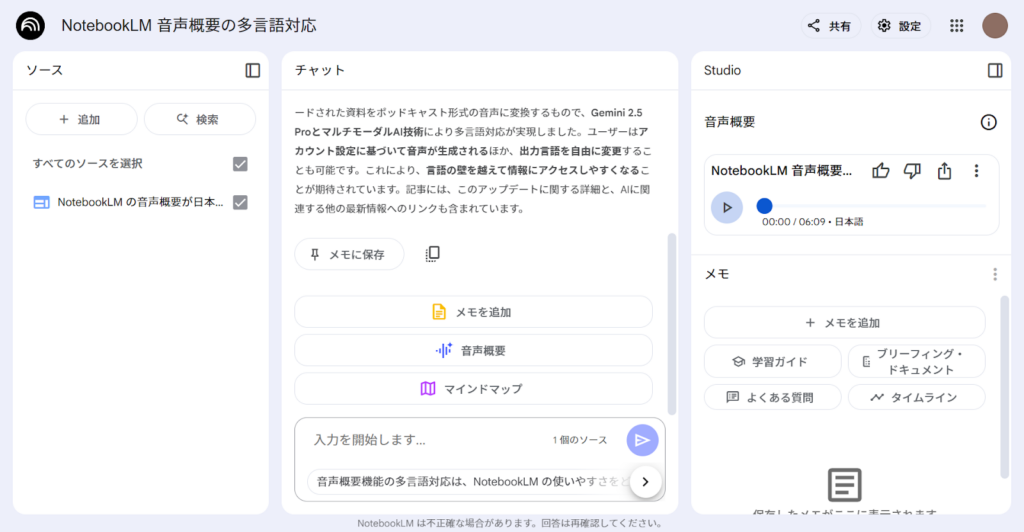
Task: Toggle すべてのソースを選択 checkbox
Action: (x=240, y=164)
